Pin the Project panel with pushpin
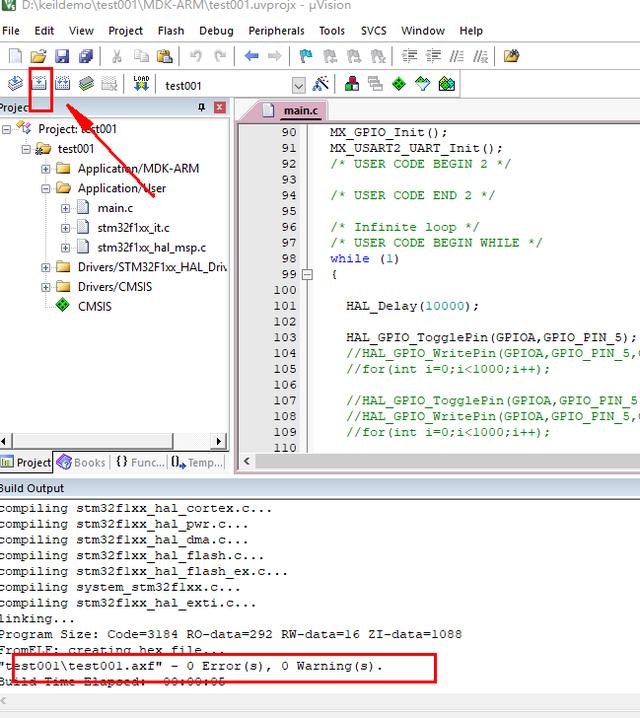This screenshot has width=640, height=718. point(201,107)
